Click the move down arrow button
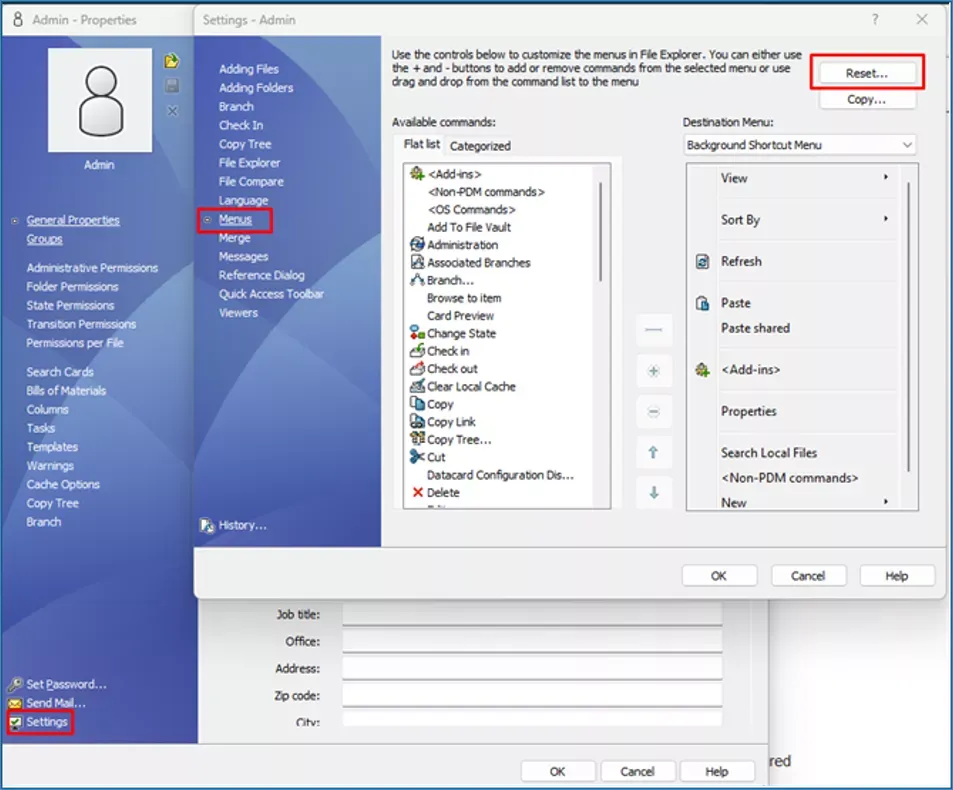The image size is (953, 790). click(x=654, y=492)
